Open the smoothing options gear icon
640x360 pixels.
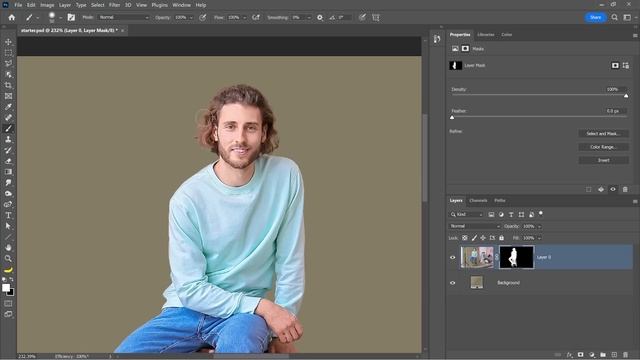click(x=320, y=18)
